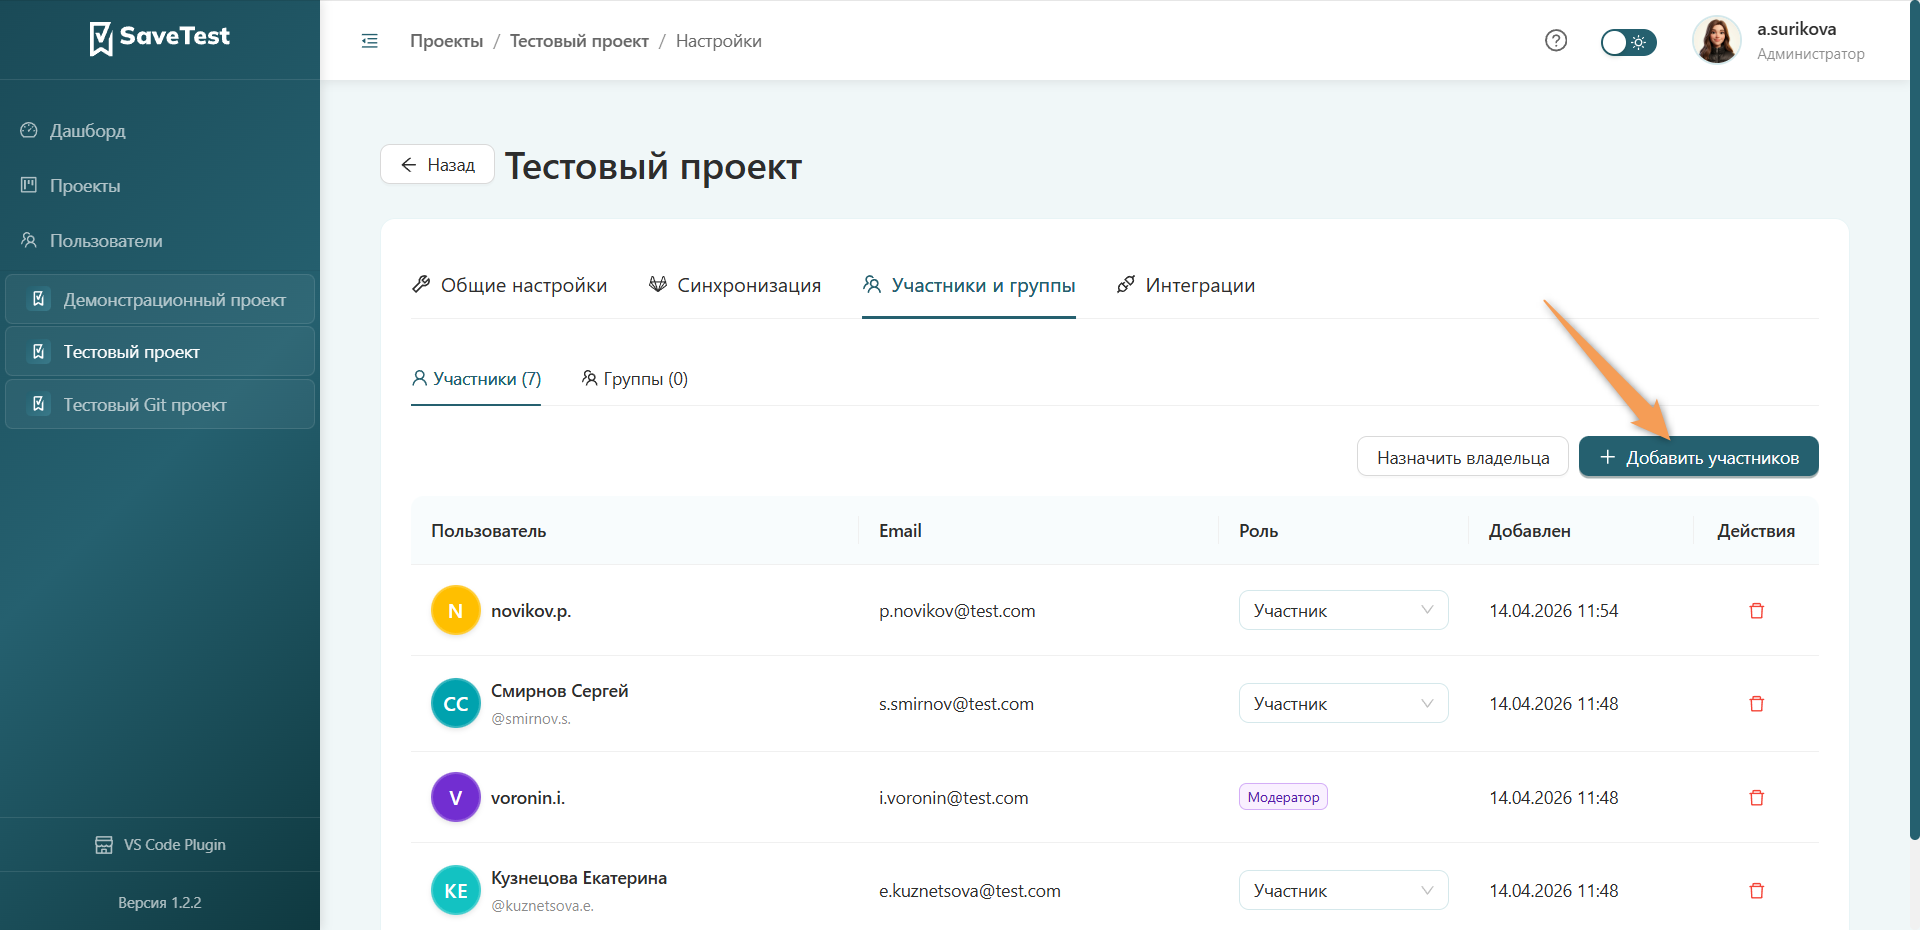The image size is (1920, 930).
Task: Click email p.novikov@test.com
Action: click(957, 611)
